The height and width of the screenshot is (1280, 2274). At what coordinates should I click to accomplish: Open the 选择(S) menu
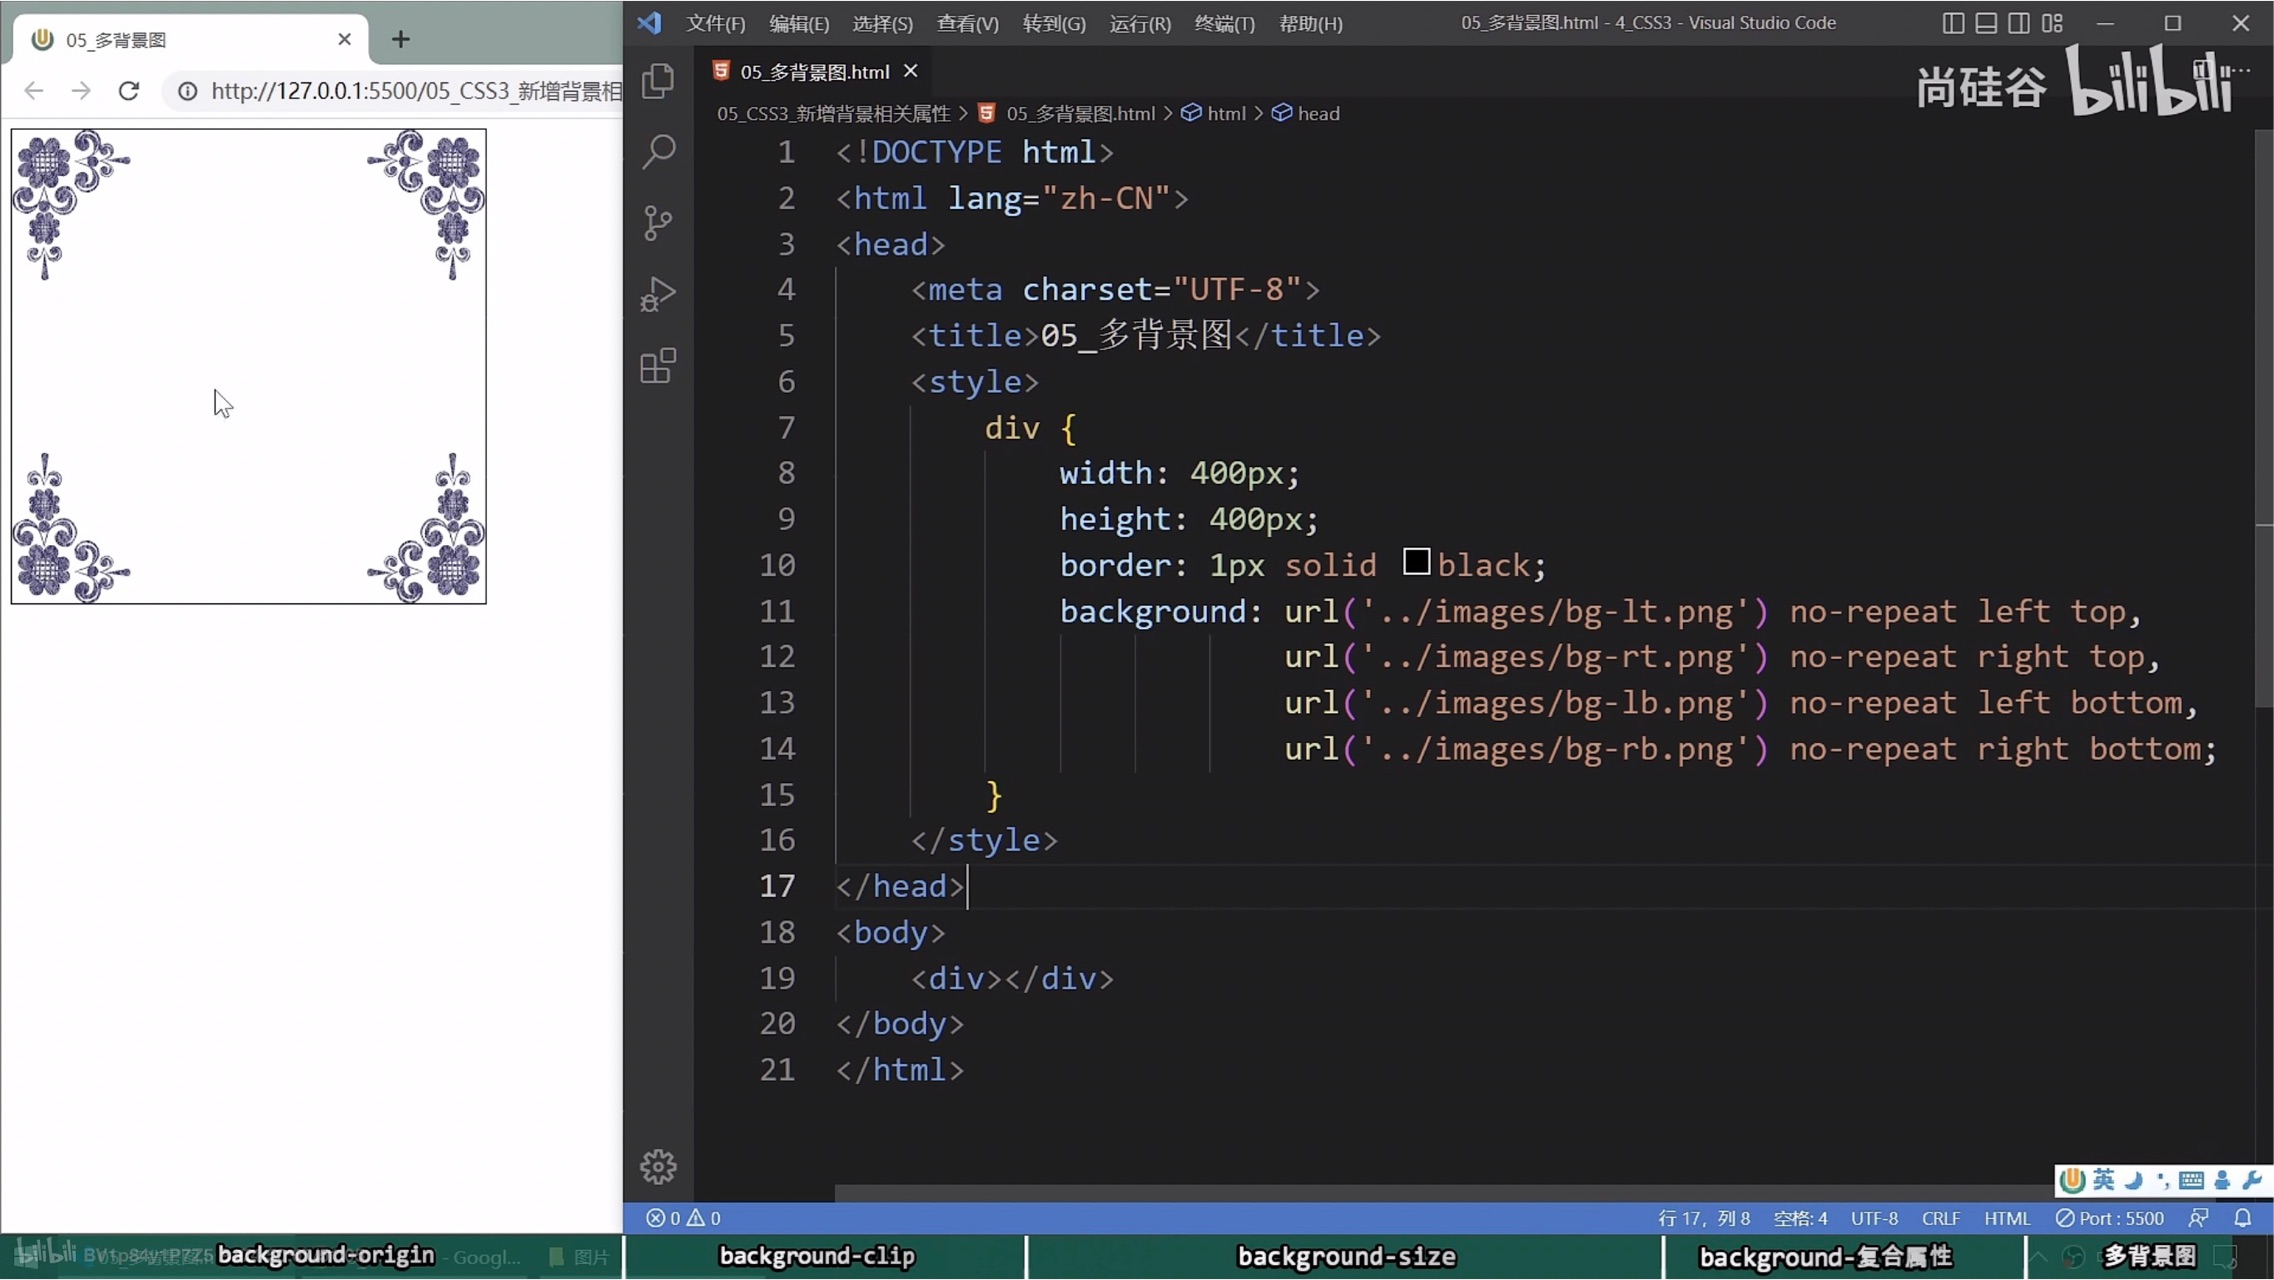(x=882, y=23)
